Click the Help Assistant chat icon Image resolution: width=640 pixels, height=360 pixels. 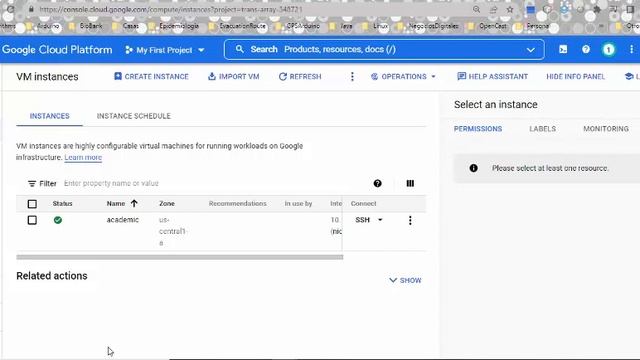(x=461, y=77)
